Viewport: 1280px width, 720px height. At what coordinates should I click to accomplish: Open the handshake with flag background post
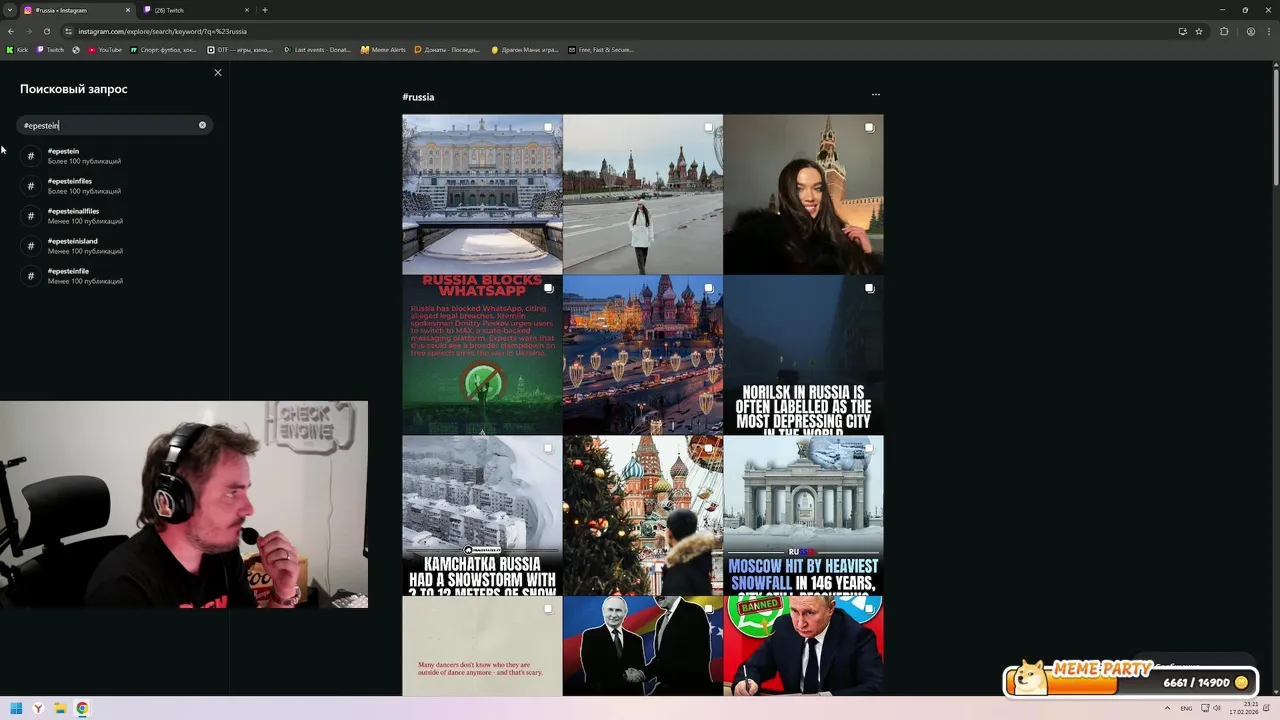coord(642,646)
